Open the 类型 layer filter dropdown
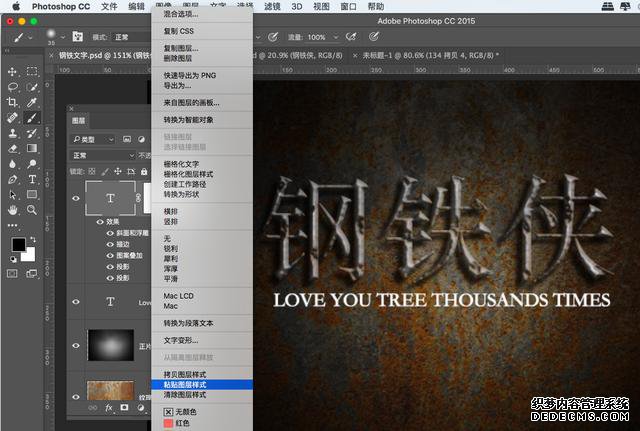 point(93,140)
